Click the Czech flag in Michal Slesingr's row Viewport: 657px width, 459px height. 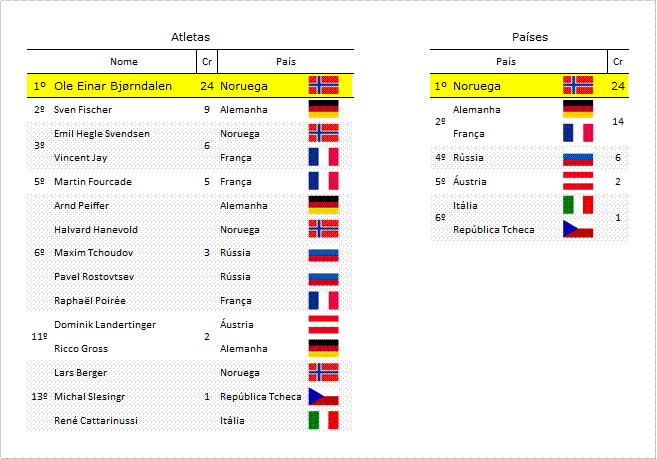pos(323,397)
